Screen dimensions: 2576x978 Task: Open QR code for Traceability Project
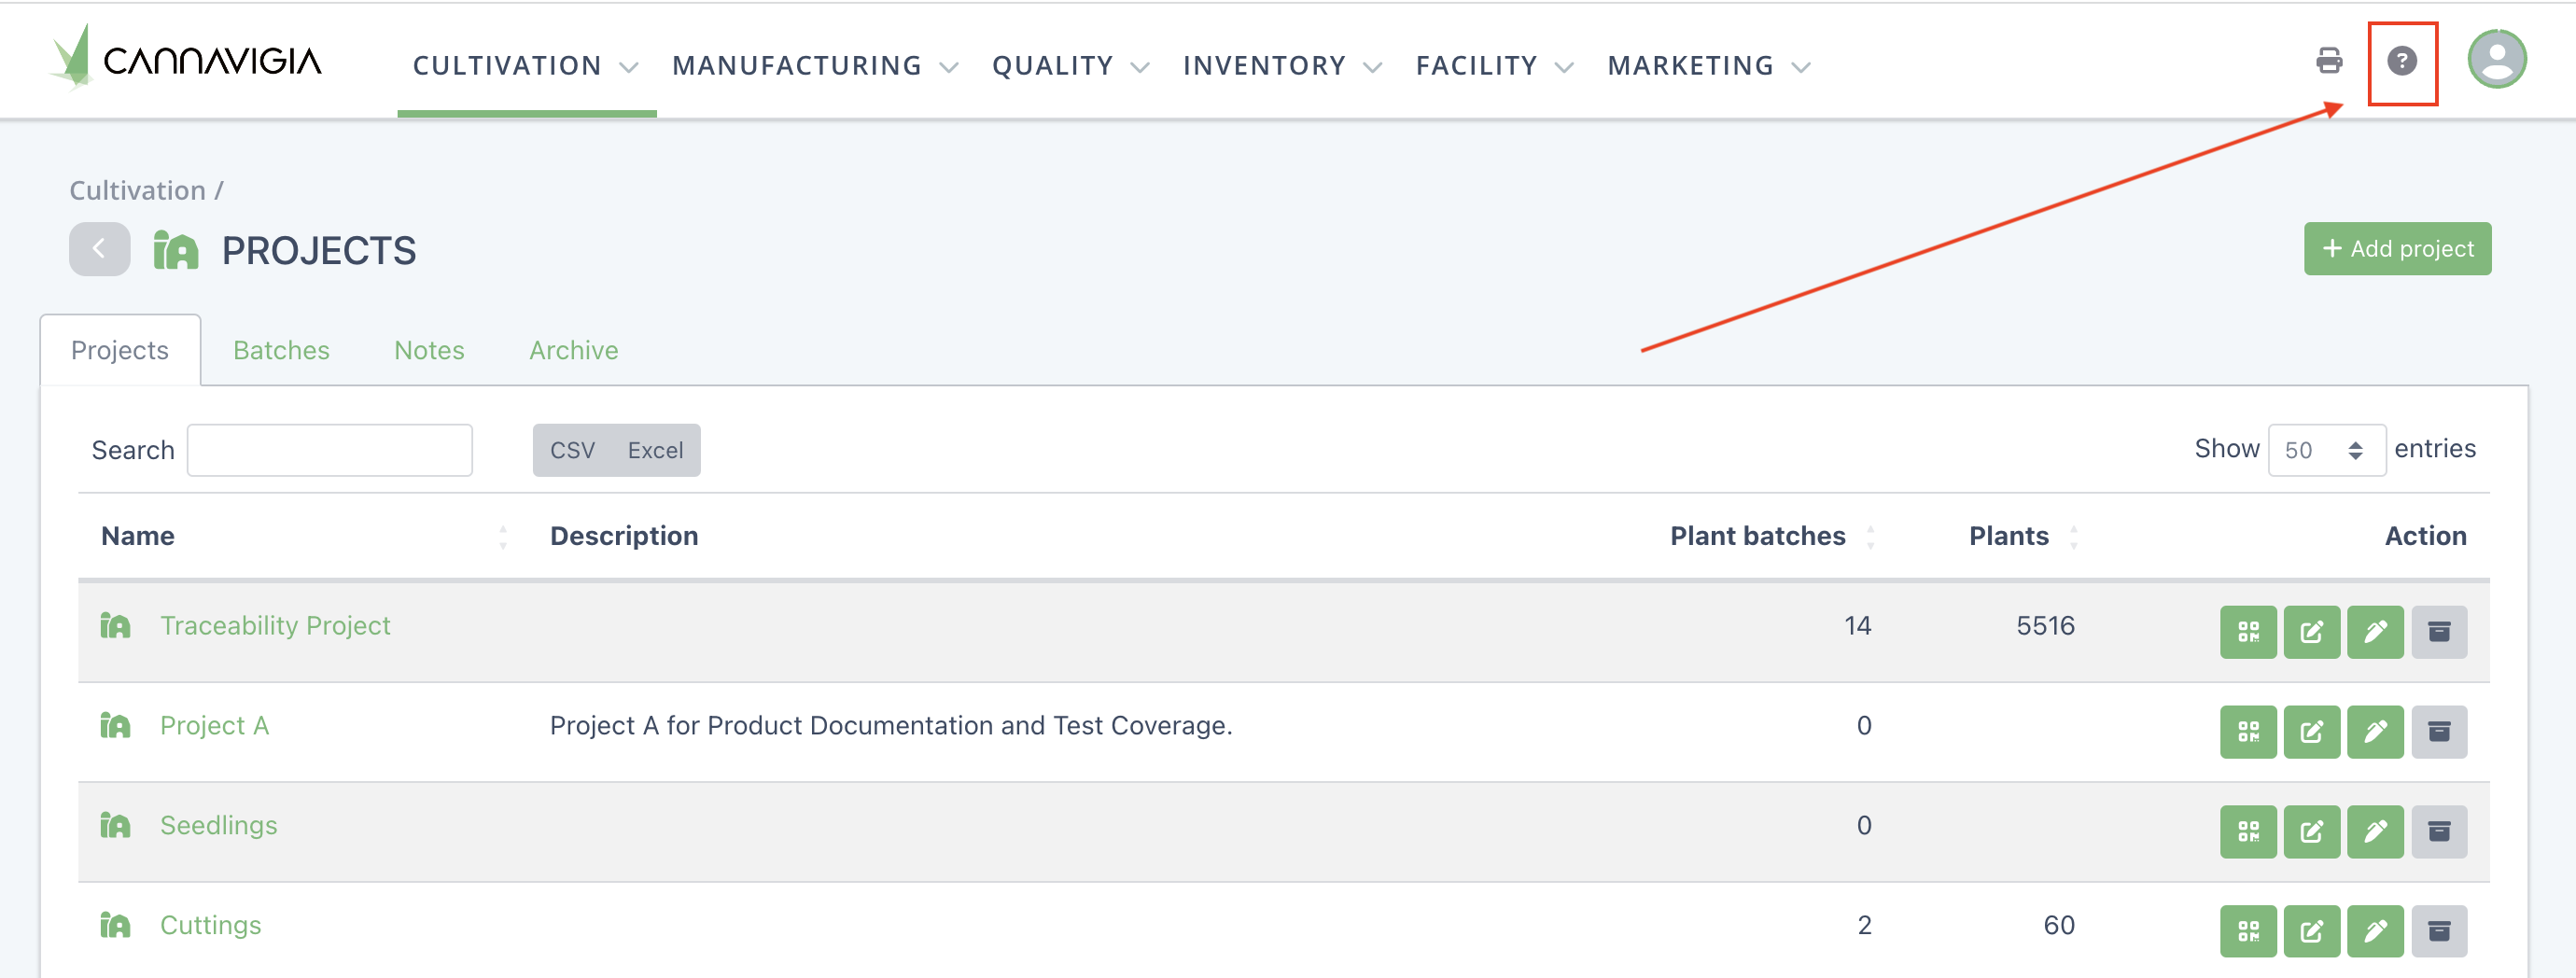[x=2248, y=632]
